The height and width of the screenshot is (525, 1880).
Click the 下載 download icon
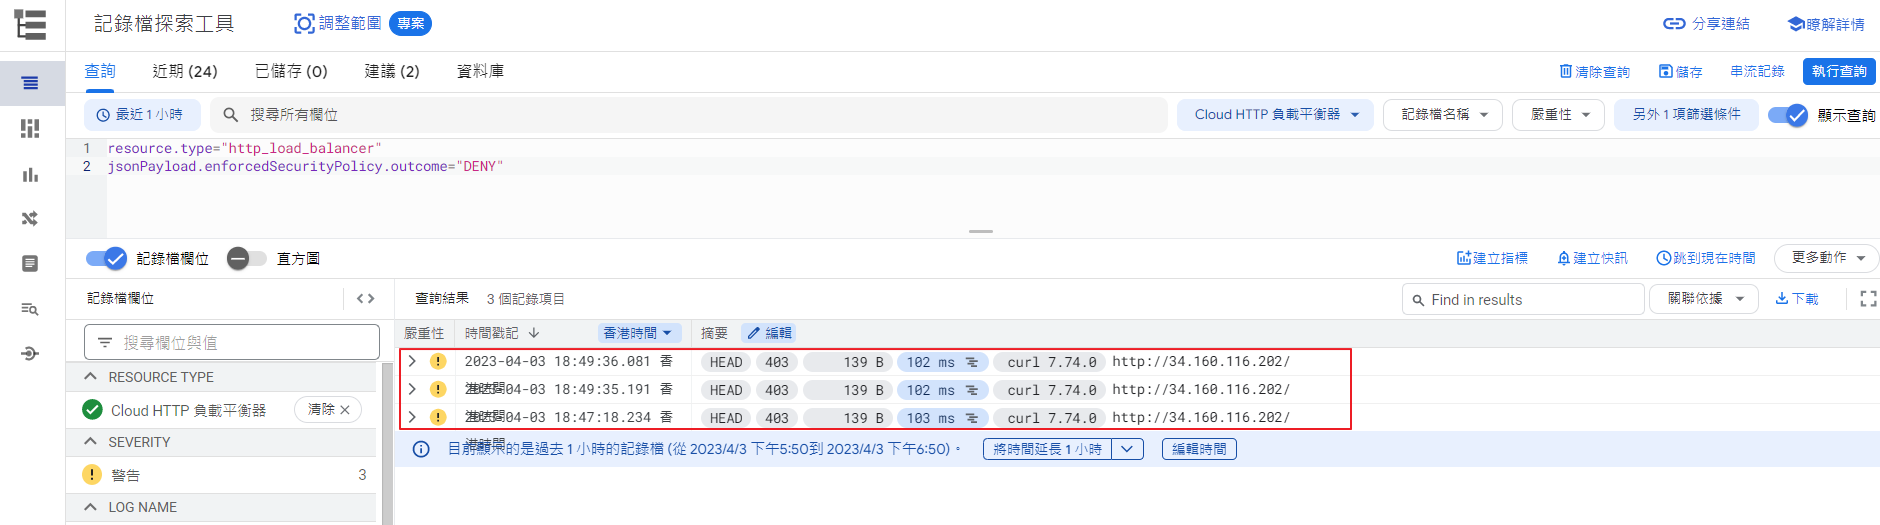[1796, 299]
